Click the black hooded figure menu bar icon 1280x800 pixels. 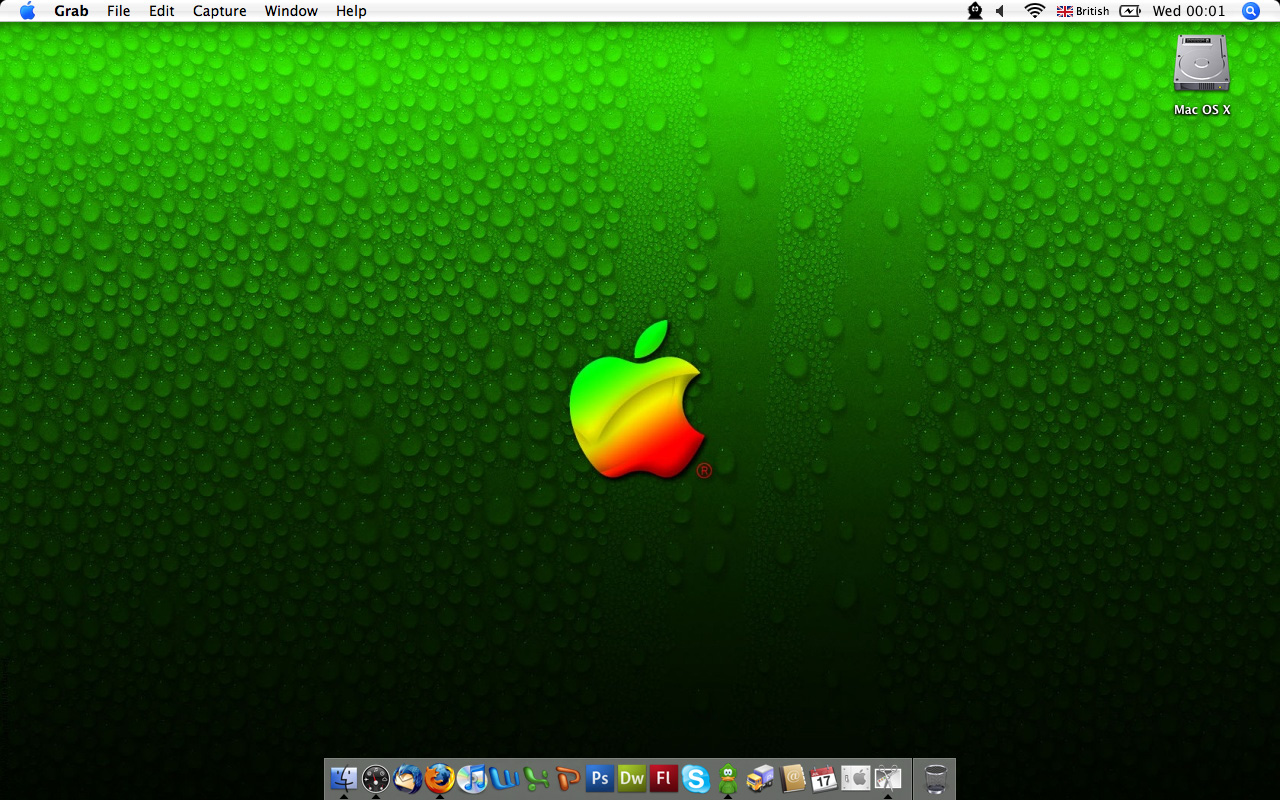coord(975,11)
